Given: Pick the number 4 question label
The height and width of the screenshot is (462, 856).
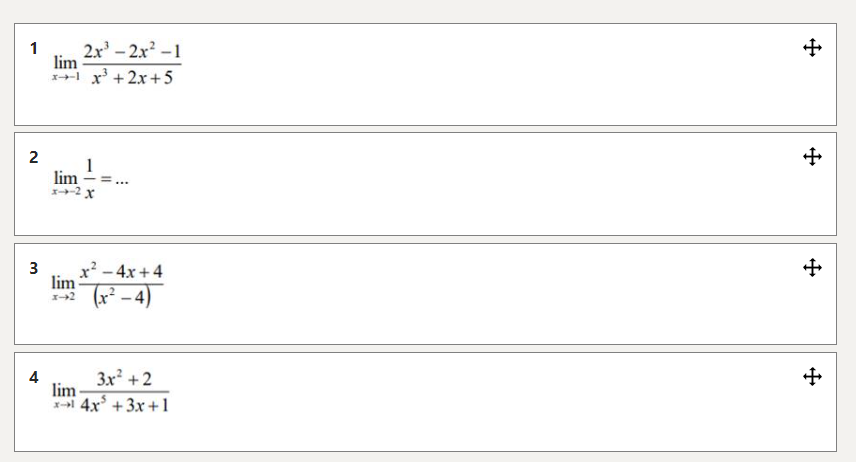Looking at the screenshot, I should pos(34,378).
